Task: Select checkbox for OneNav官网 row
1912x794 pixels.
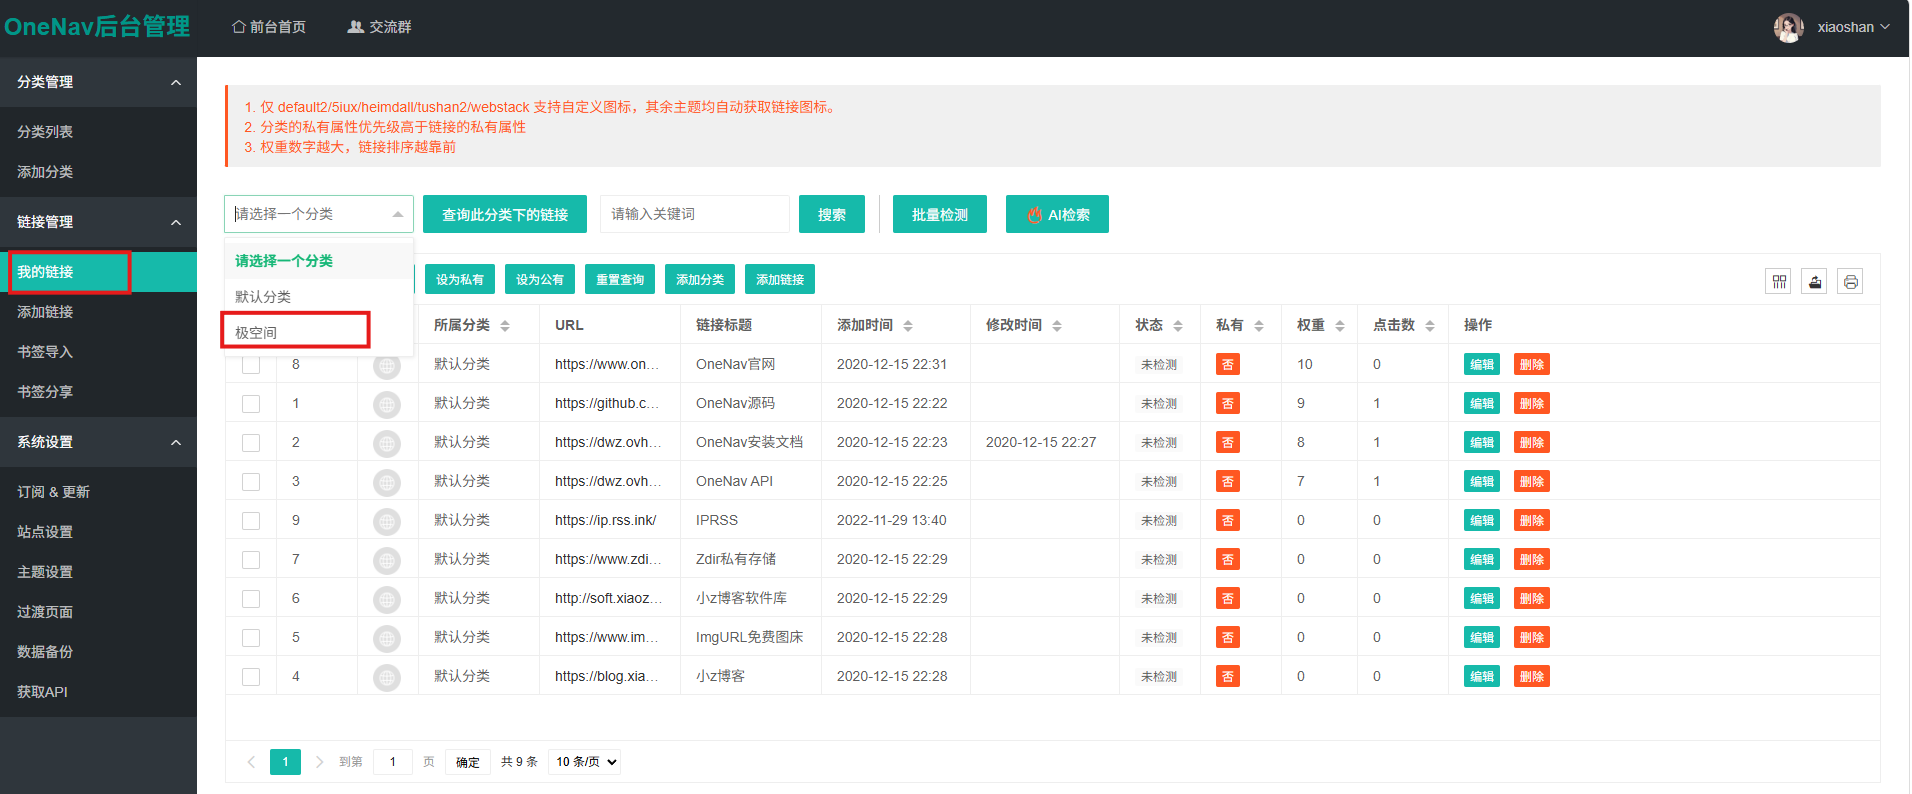Action: click(251, 365)
